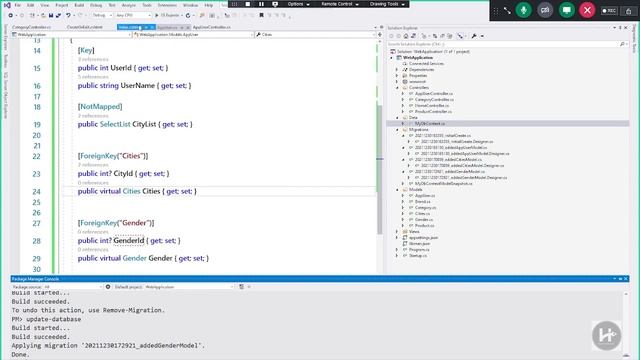Click the Show All Files icon in Solution Explorer
The image size is (640, 360).
click(450, 36)
